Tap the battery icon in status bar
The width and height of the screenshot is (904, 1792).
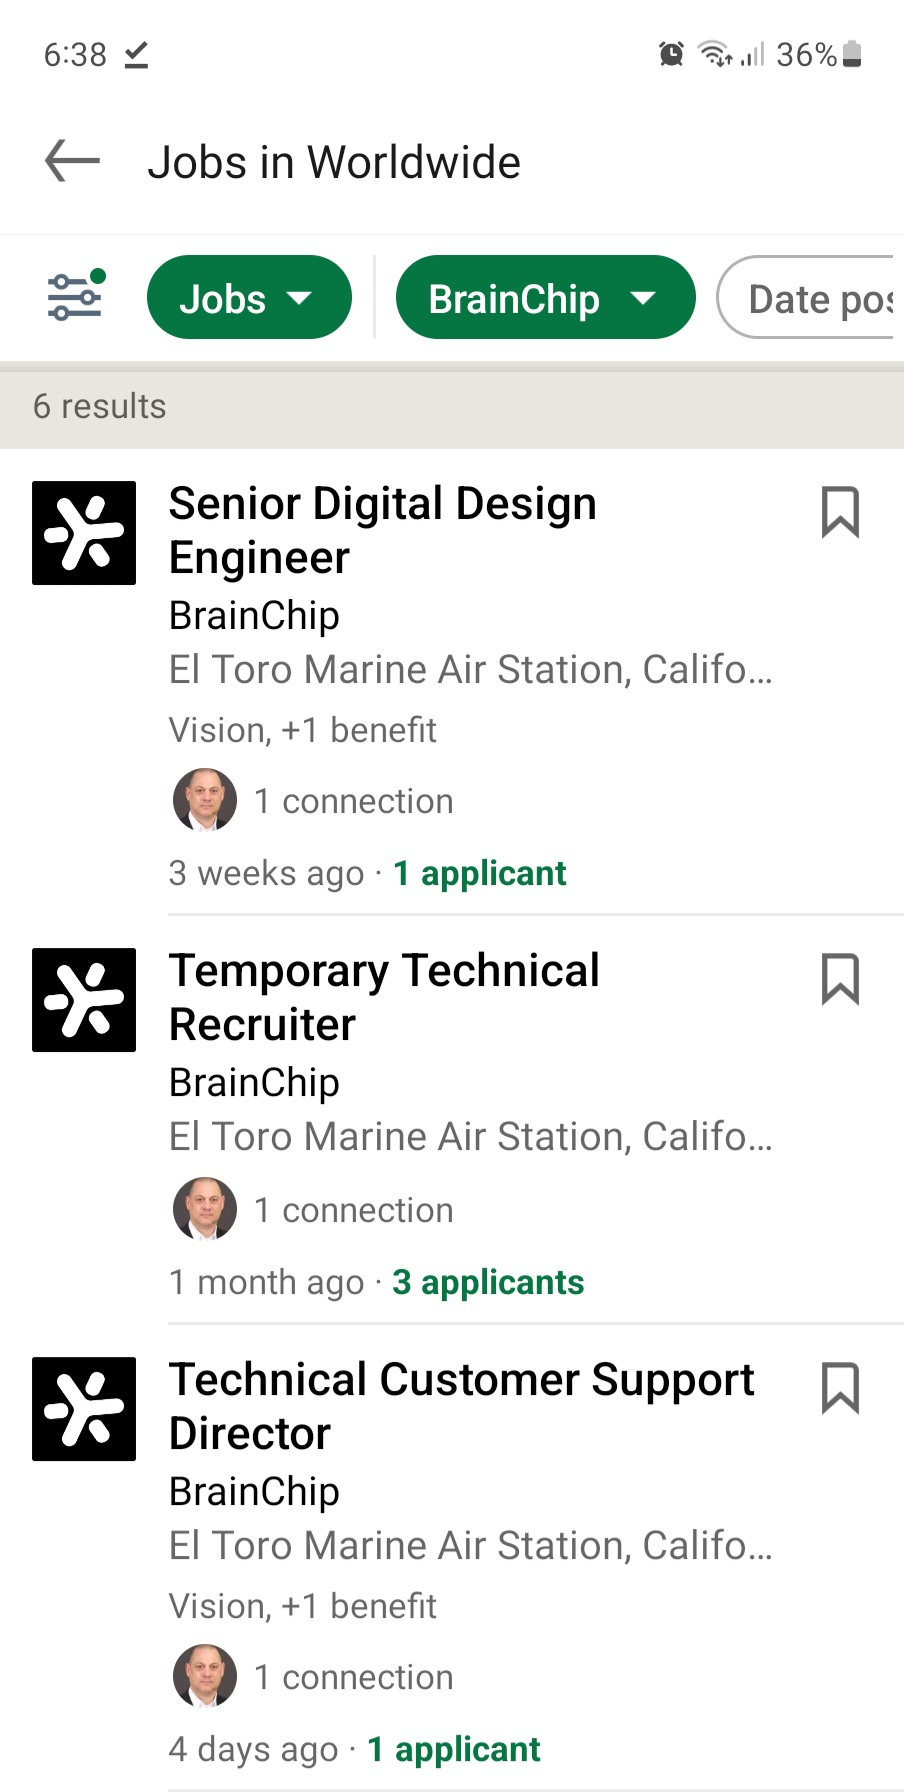[852, 54]
